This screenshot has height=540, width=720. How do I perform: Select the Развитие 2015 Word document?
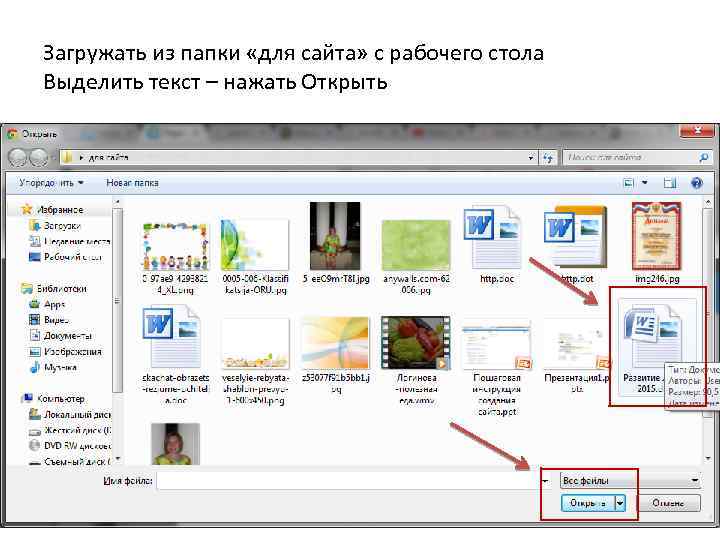tap(655, 347)
